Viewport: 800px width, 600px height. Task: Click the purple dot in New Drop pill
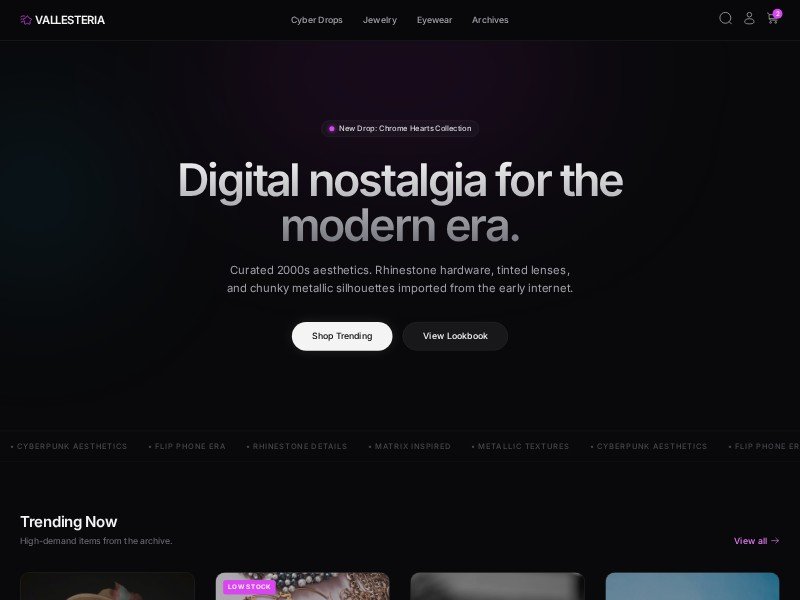tap(332, 129)
